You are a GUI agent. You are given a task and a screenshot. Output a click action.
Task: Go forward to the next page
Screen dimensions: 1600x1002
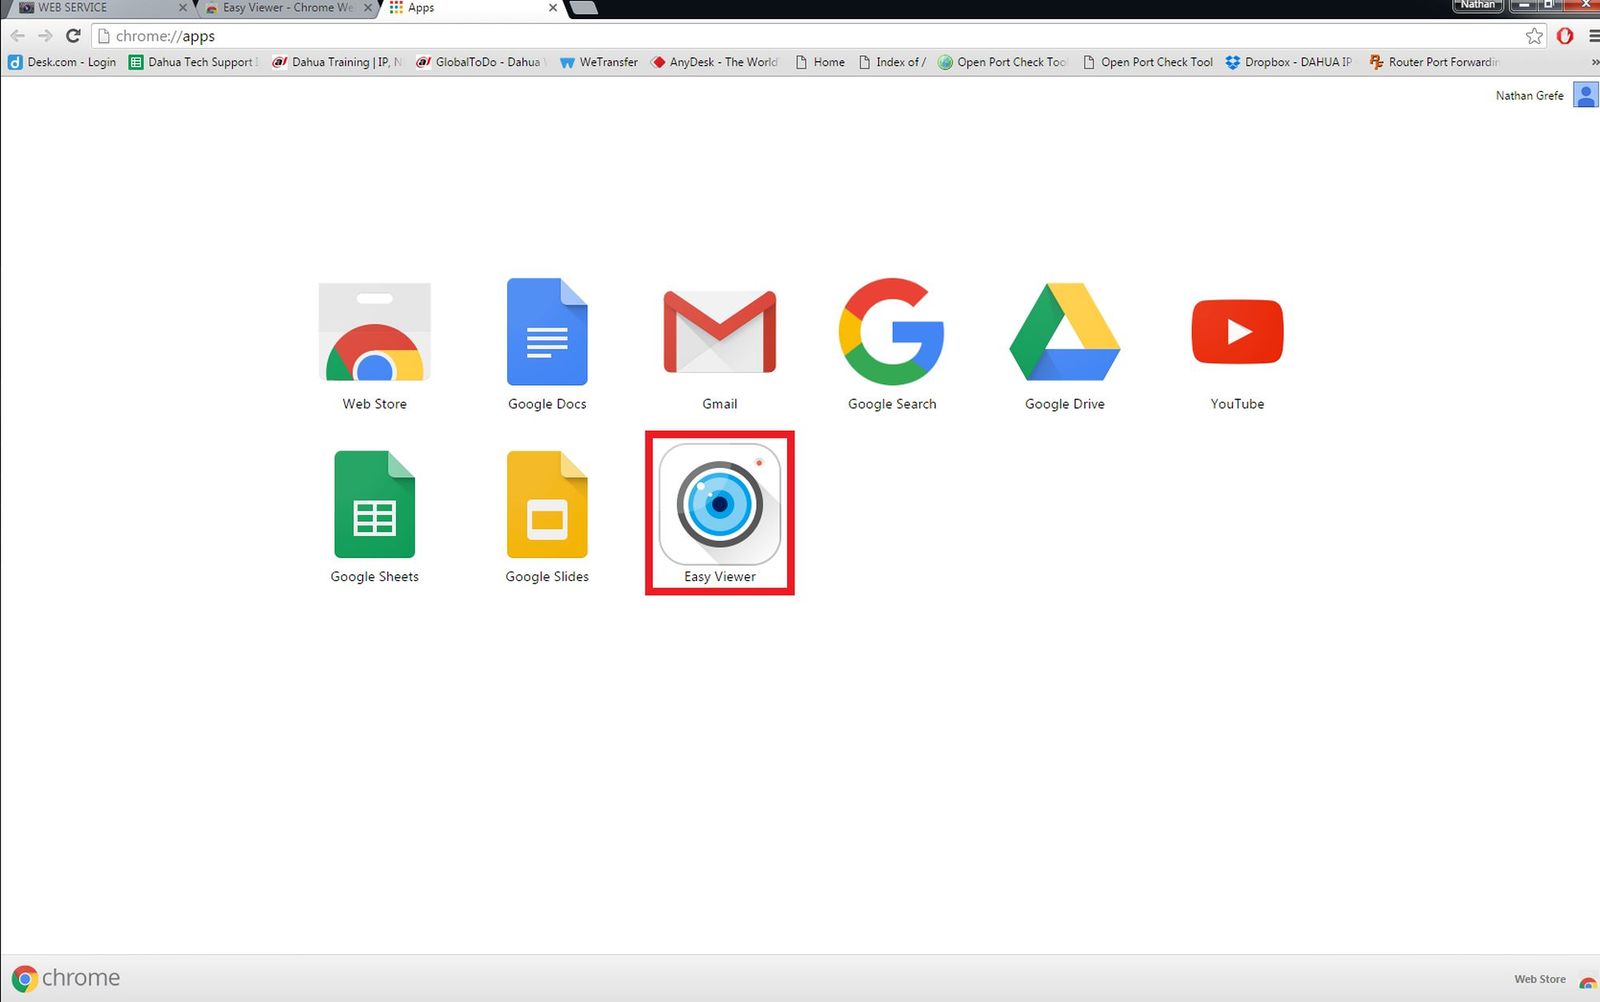click(45, 36)
